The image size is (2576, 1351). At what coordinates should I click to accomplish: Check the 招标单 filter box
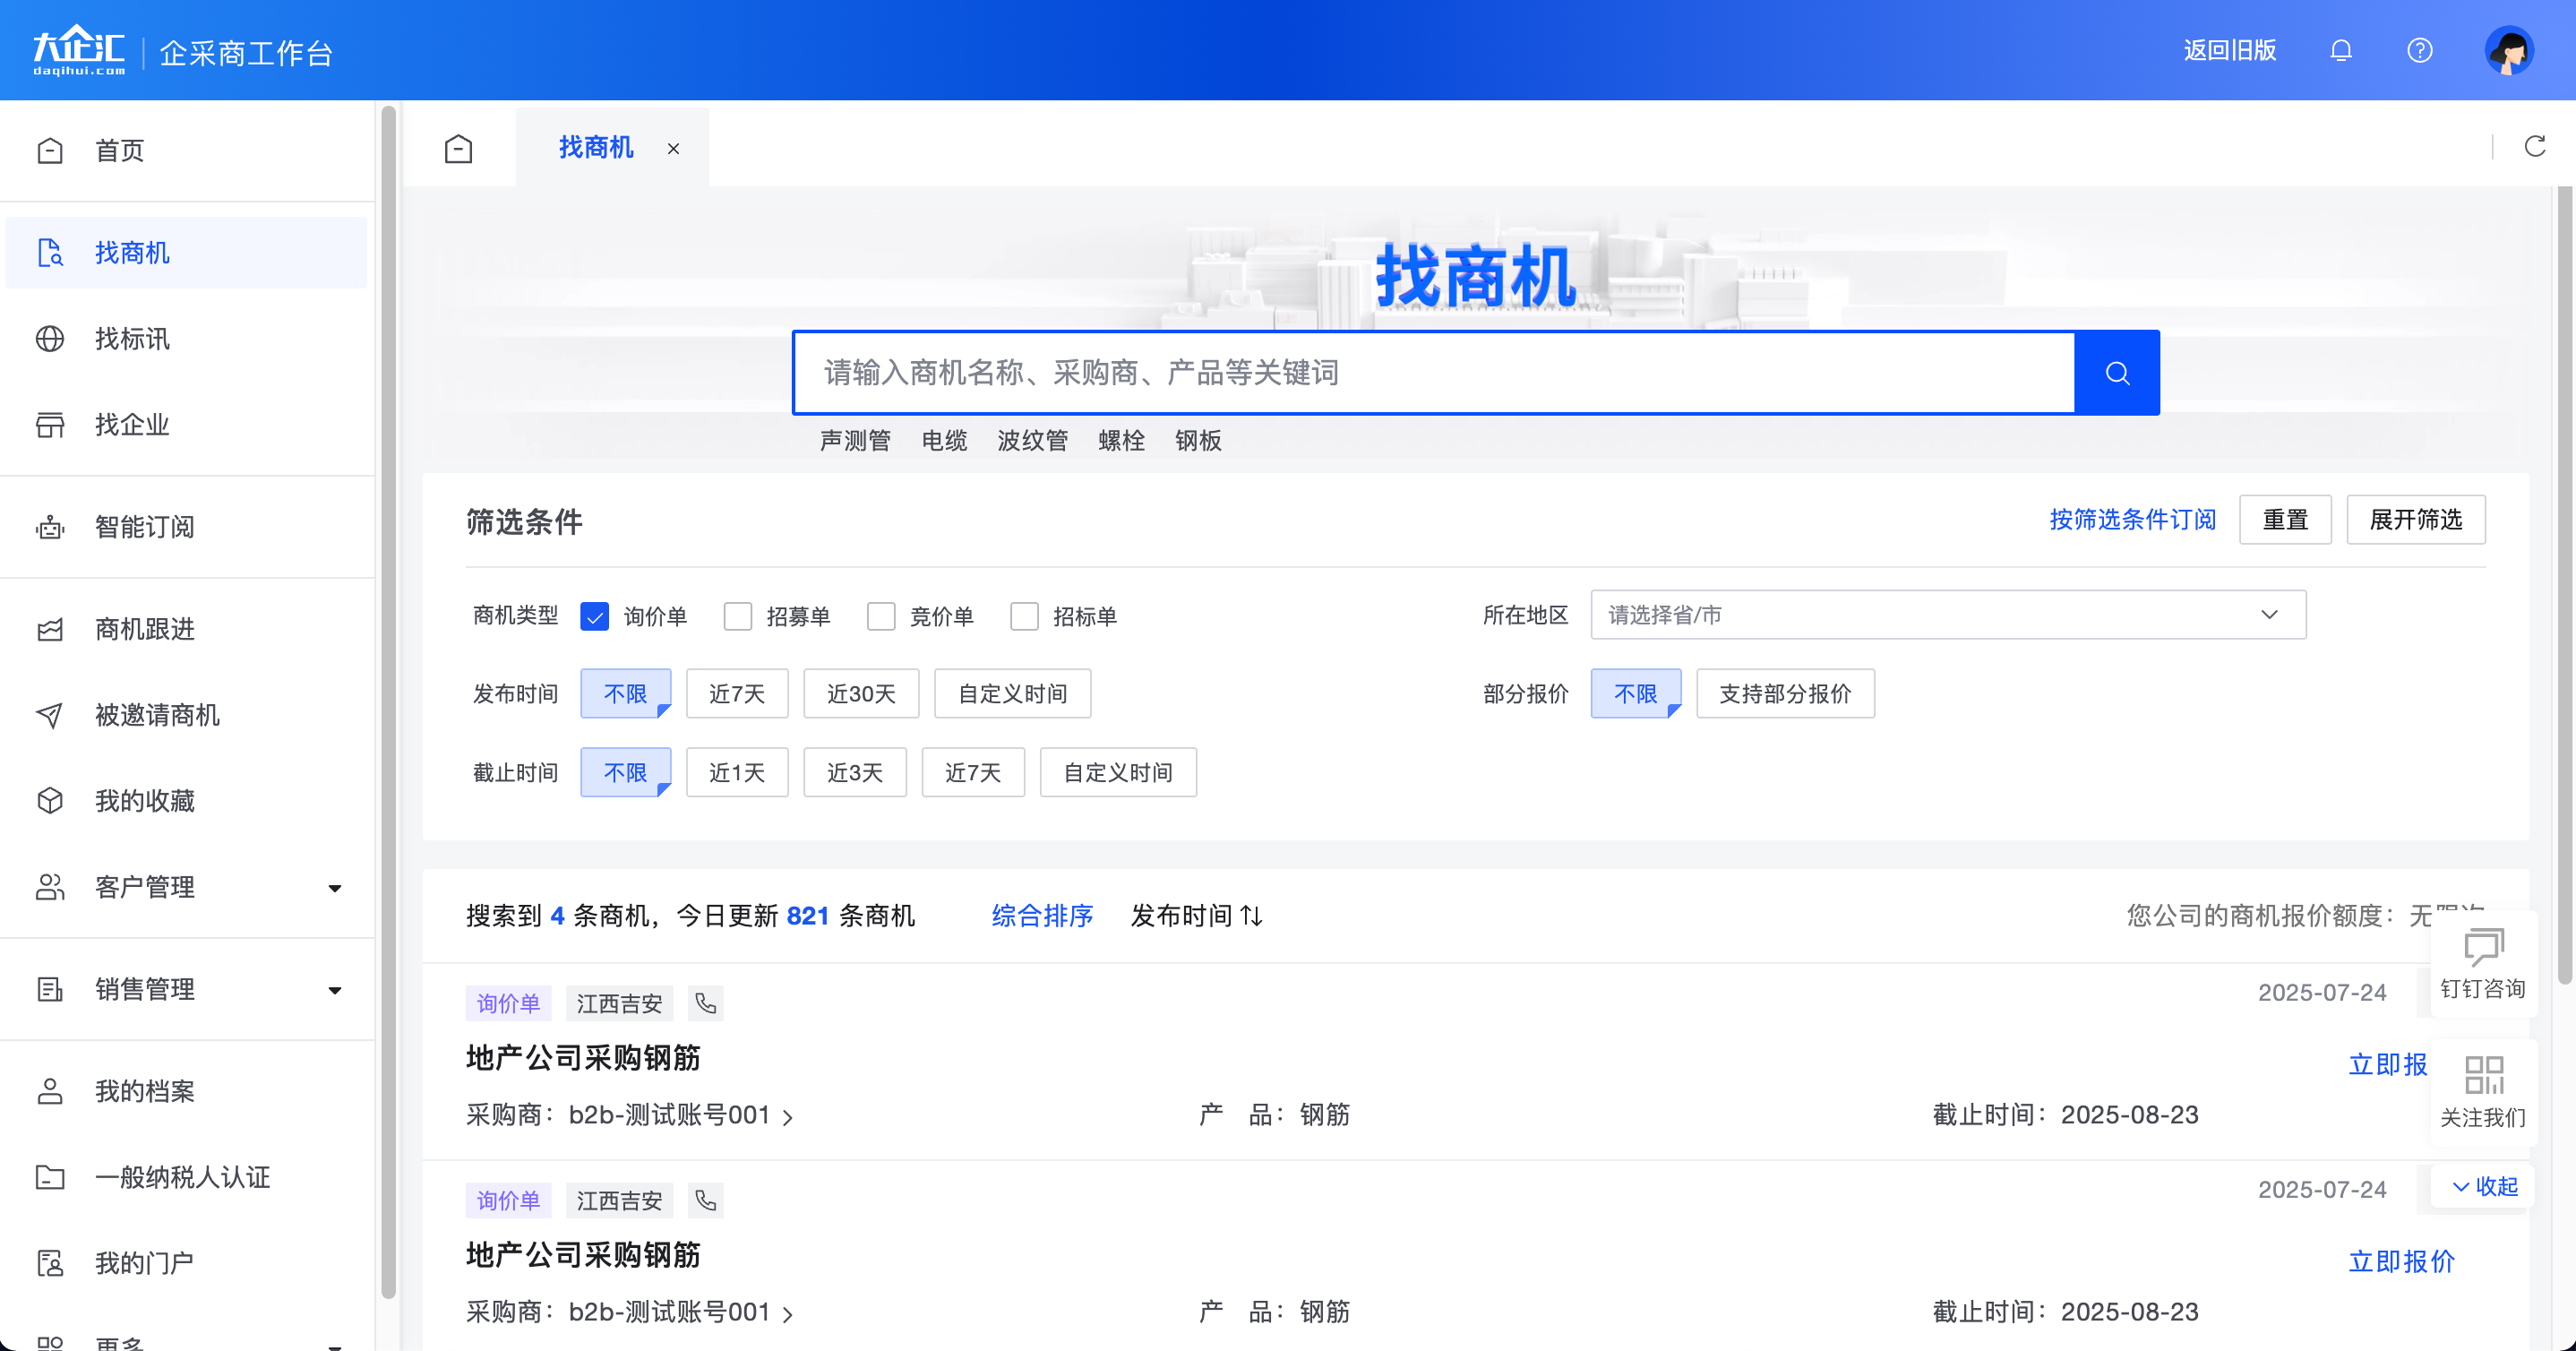(x=1024, y=616)
